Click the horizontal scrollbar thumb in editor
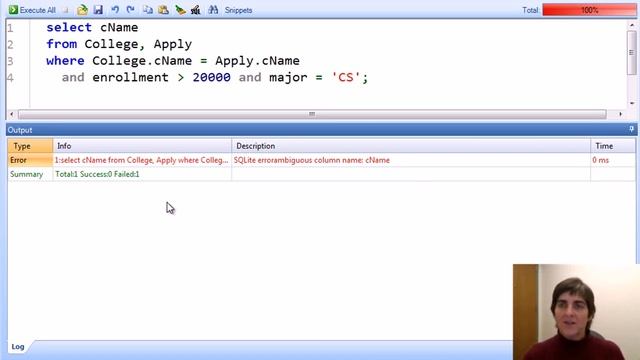The image size is (640, 360). coord(312,114)
